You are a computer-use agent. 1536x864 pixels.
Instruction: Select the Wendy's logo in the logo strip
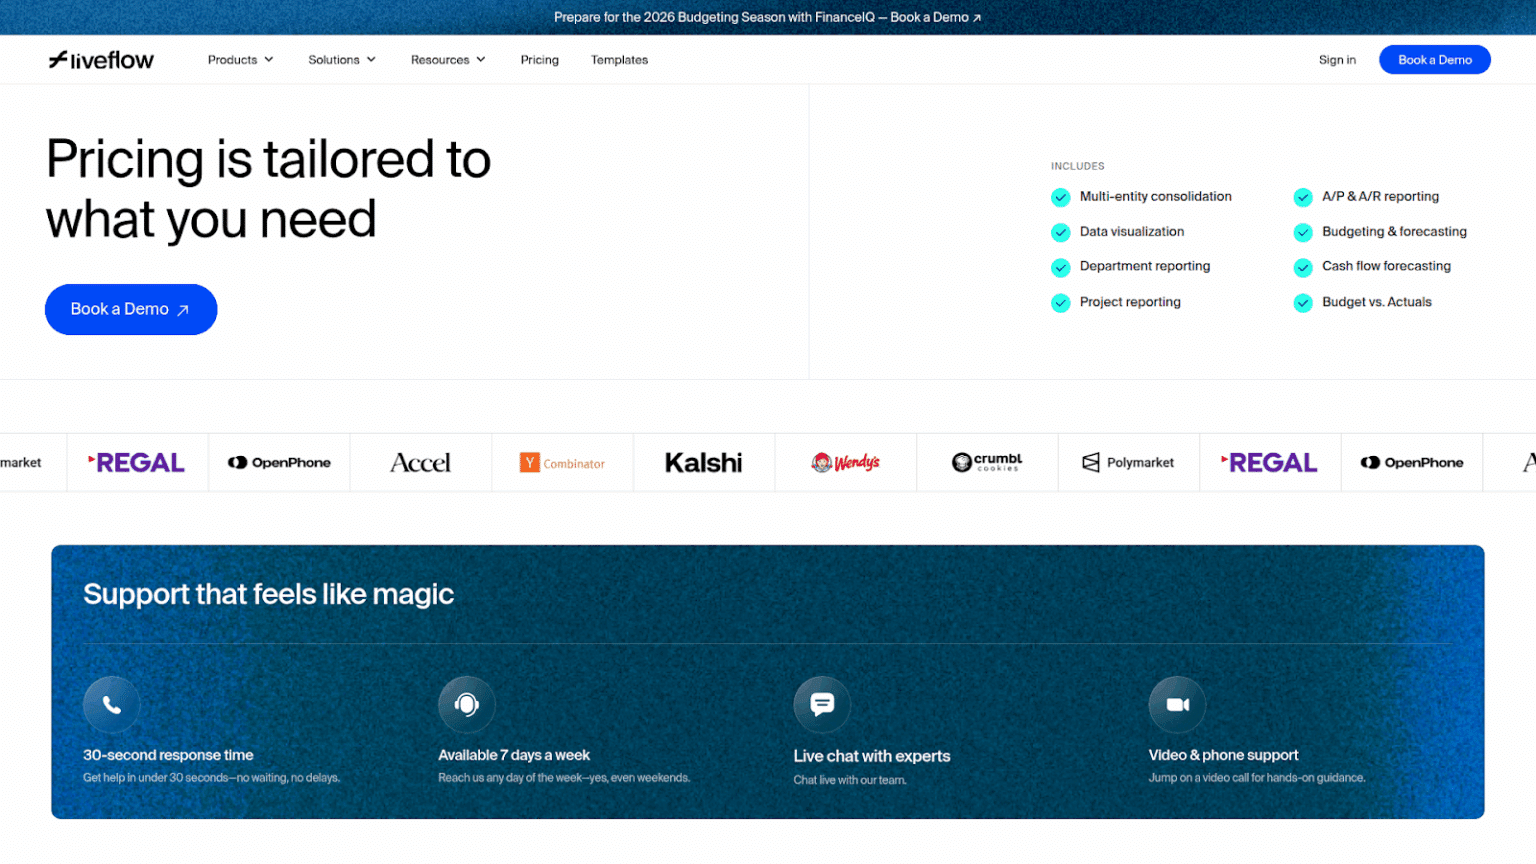coord(845,462)
